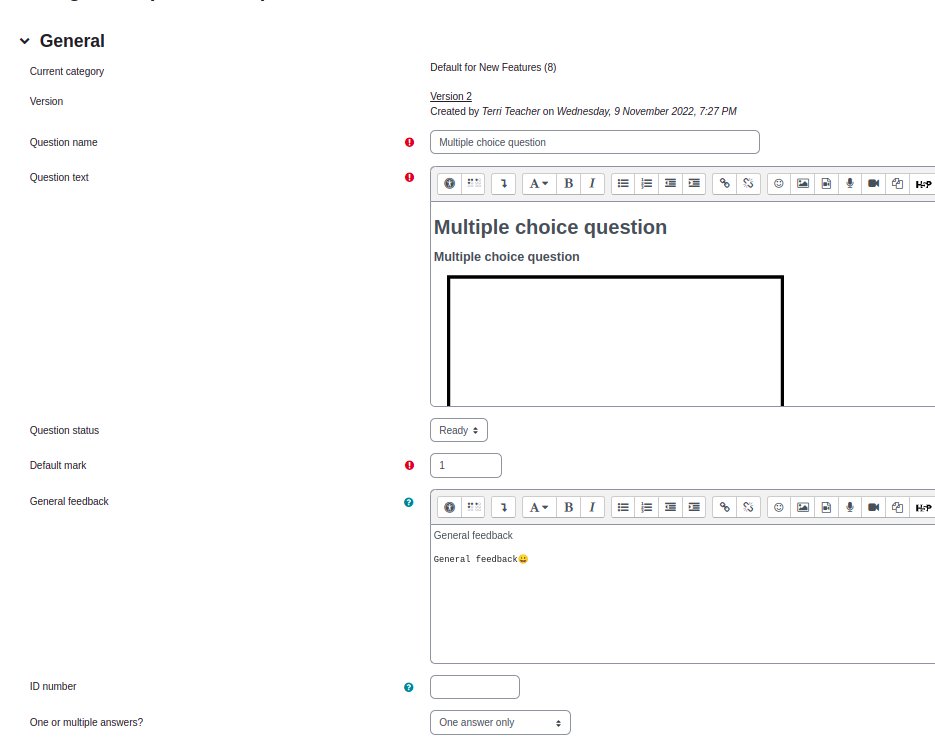
Task: Apply bold in General feedback editor
Action: [568, 507]
